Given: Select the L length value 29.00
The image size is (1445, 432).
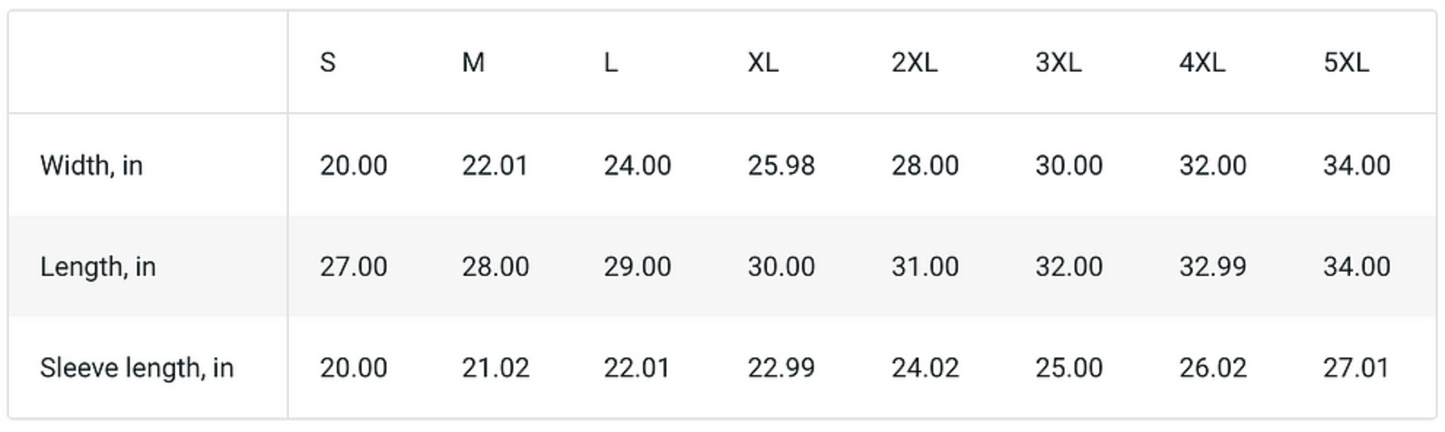Looking at the screenshot, I should click(x=637, y=267).
